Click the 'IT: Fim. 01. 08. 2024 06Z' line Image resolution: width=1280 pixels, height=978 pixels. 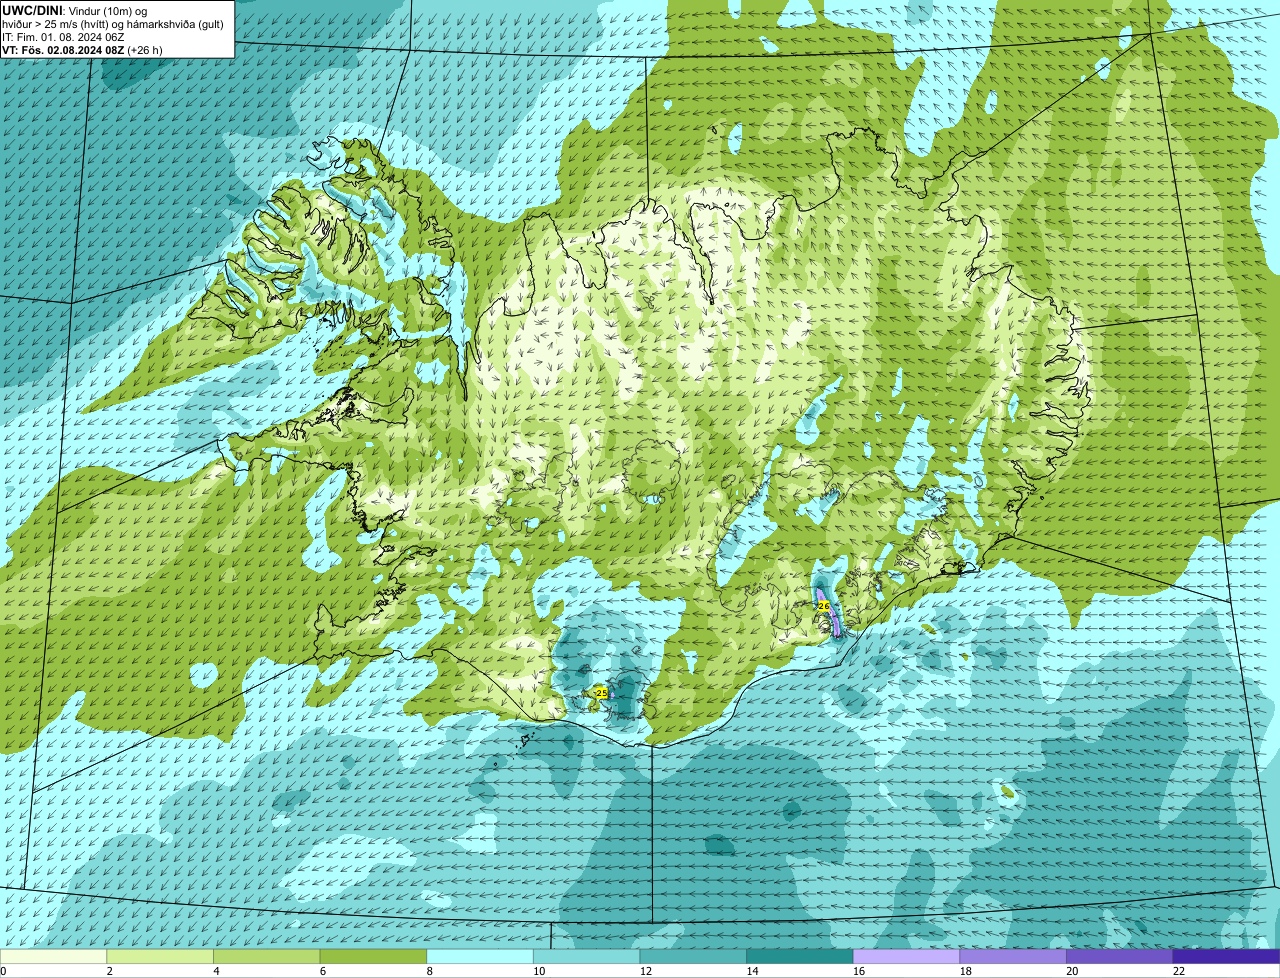coord(63,37)
